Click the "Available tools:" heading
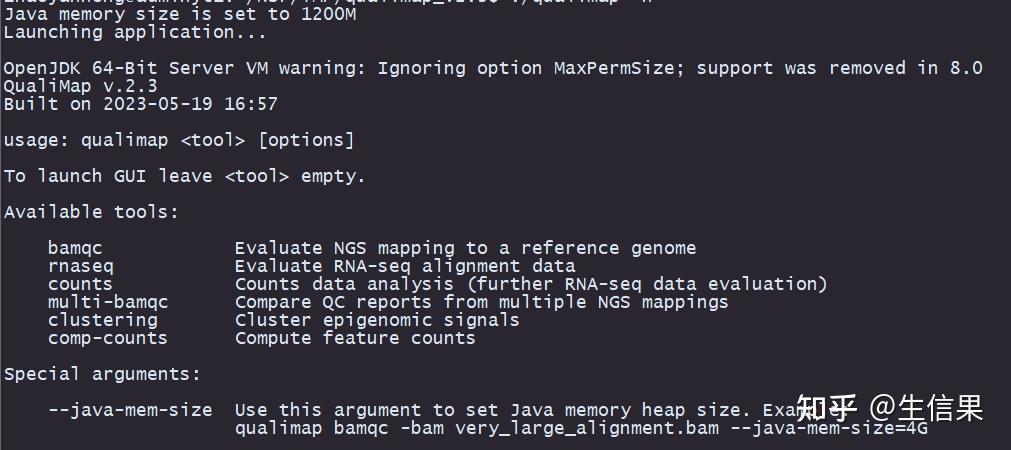The width and height of the screenshot is (1011, 450). pyautogui.click(x=91, y=212)
